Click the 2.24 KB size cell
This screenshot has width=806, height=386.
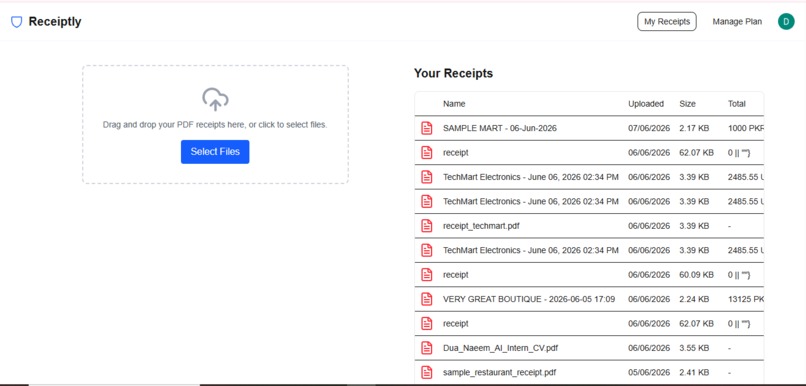(694, 299)
